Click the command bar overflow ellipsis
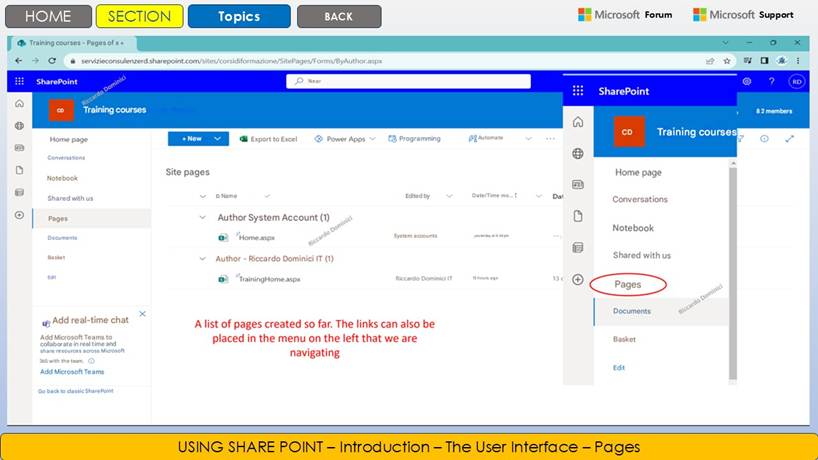This screenshot has width=818, height=460. click(x=550, y=139)
